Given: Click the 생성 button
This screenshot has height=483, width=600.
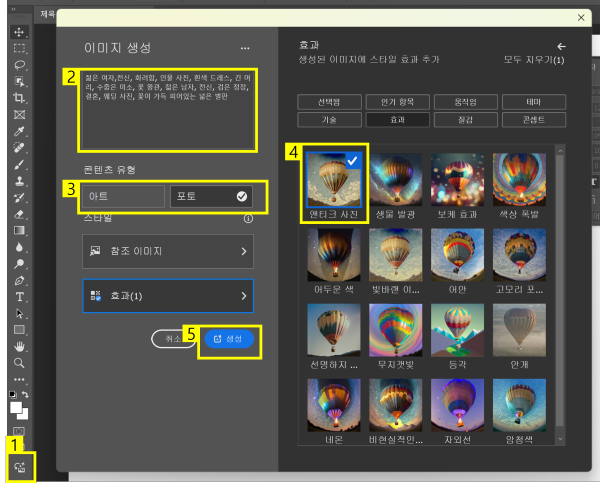Looking at the screenshot, I should [x=229, y=339].
